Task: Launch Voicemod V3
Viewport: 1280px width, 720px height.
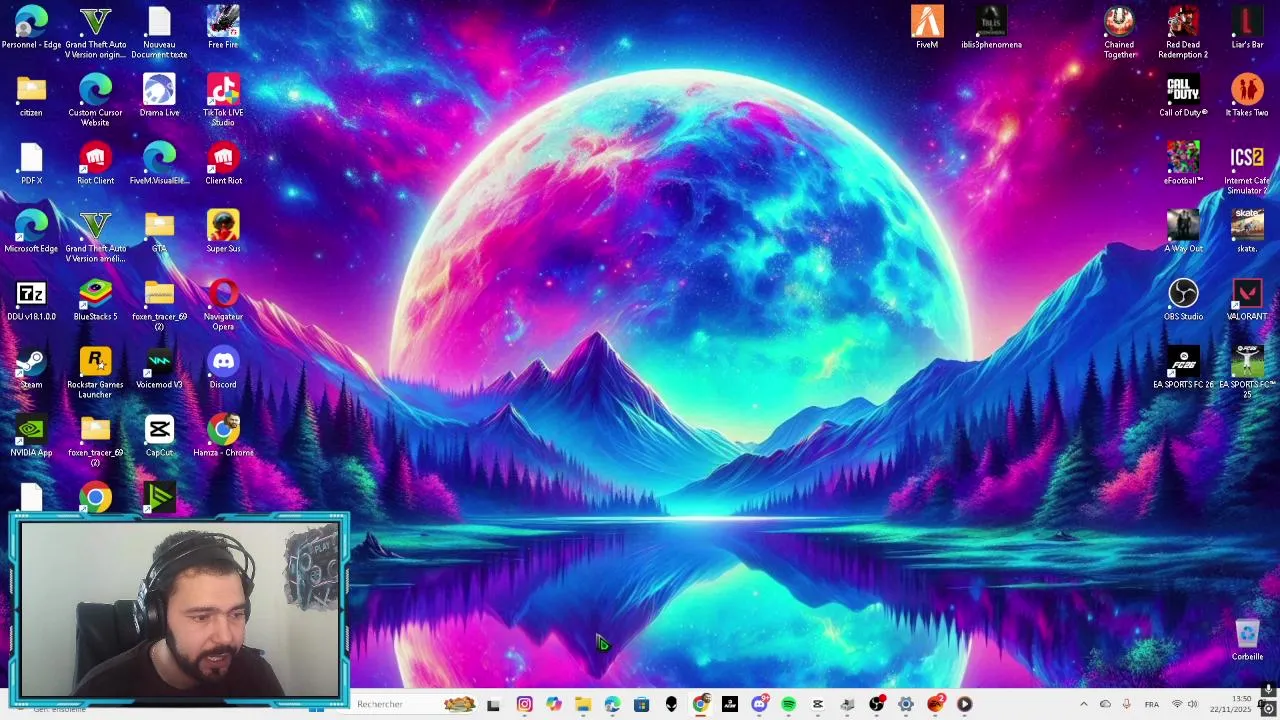Action: [x=159, y=367]
